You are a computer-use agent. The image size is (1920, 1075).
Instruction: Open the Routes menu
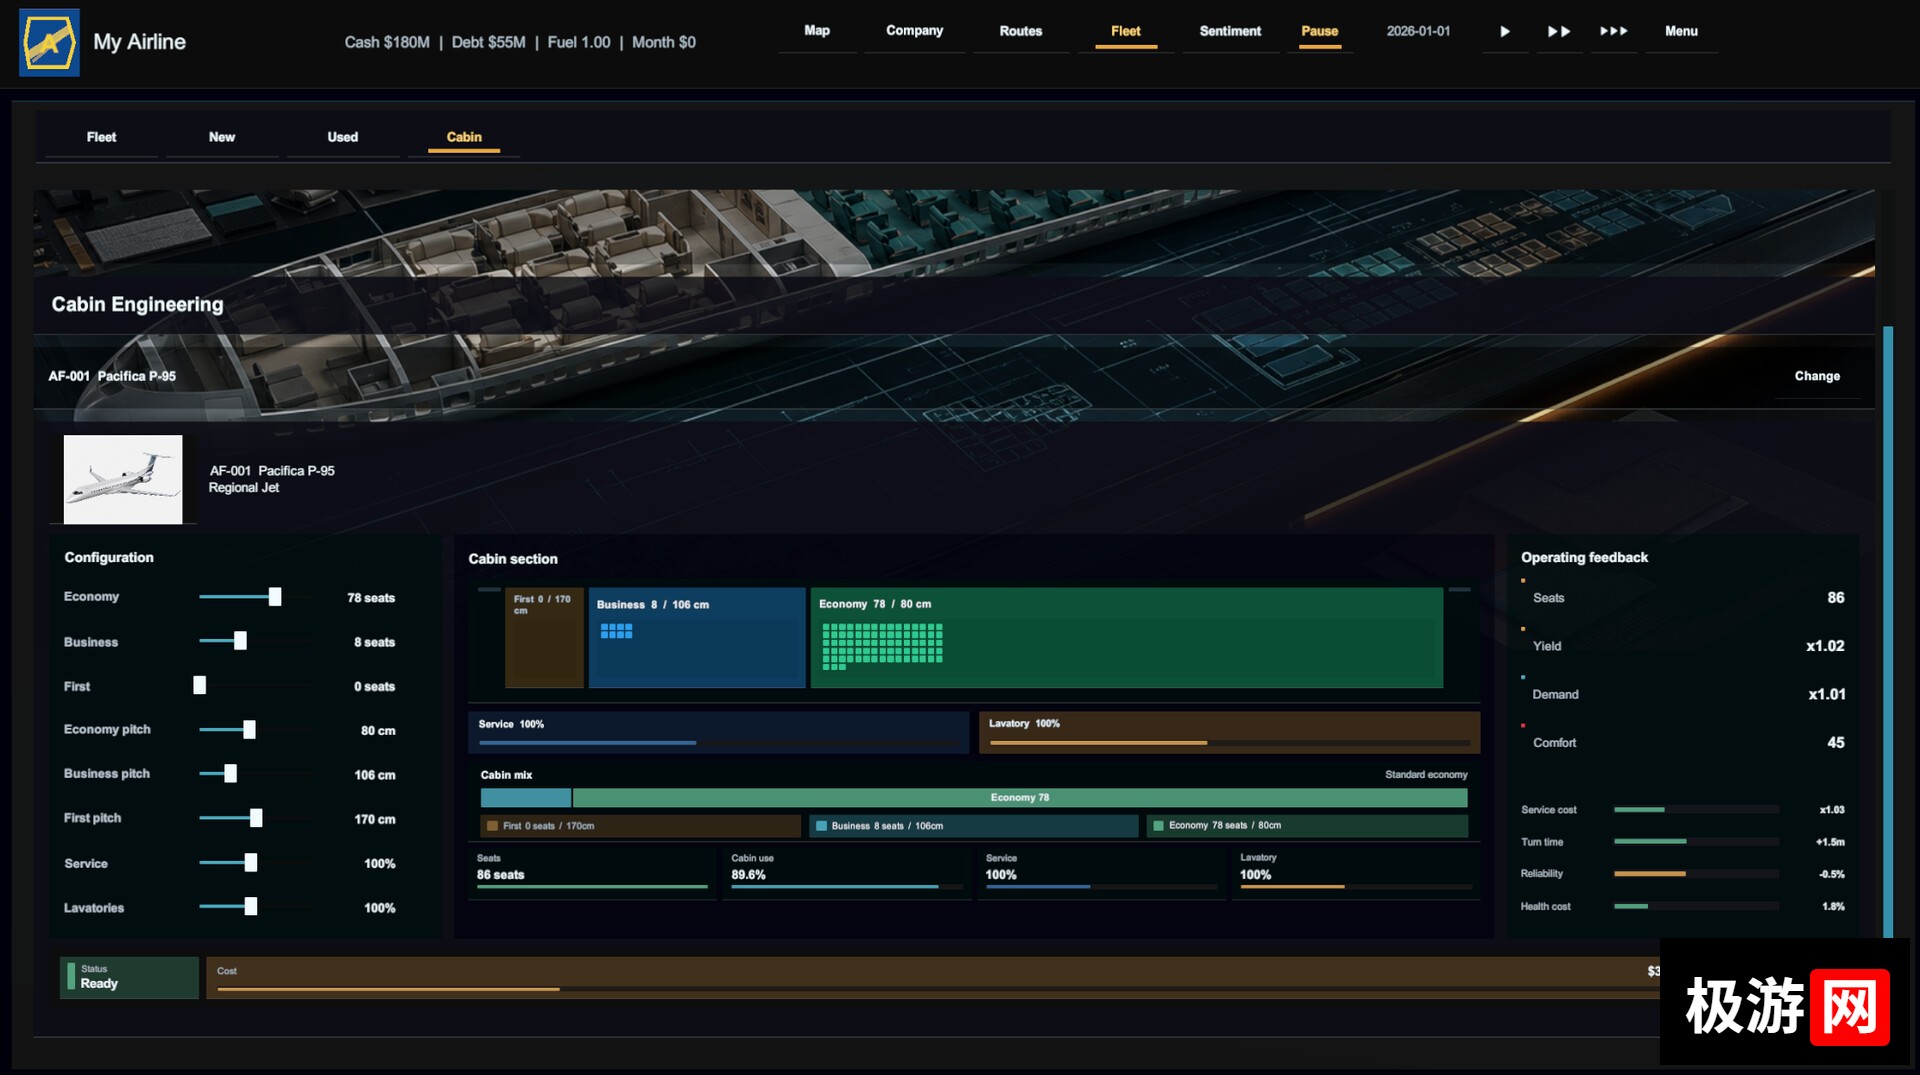point(1020,32)
